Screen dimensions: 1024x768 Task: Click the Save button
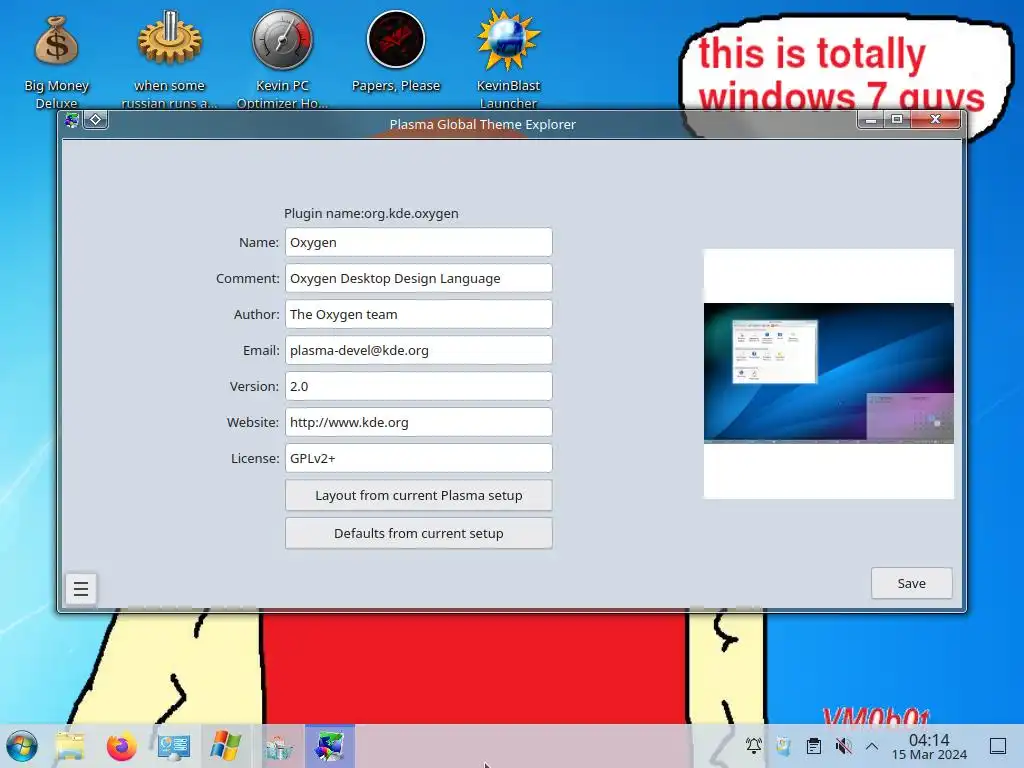coord(912,583)
